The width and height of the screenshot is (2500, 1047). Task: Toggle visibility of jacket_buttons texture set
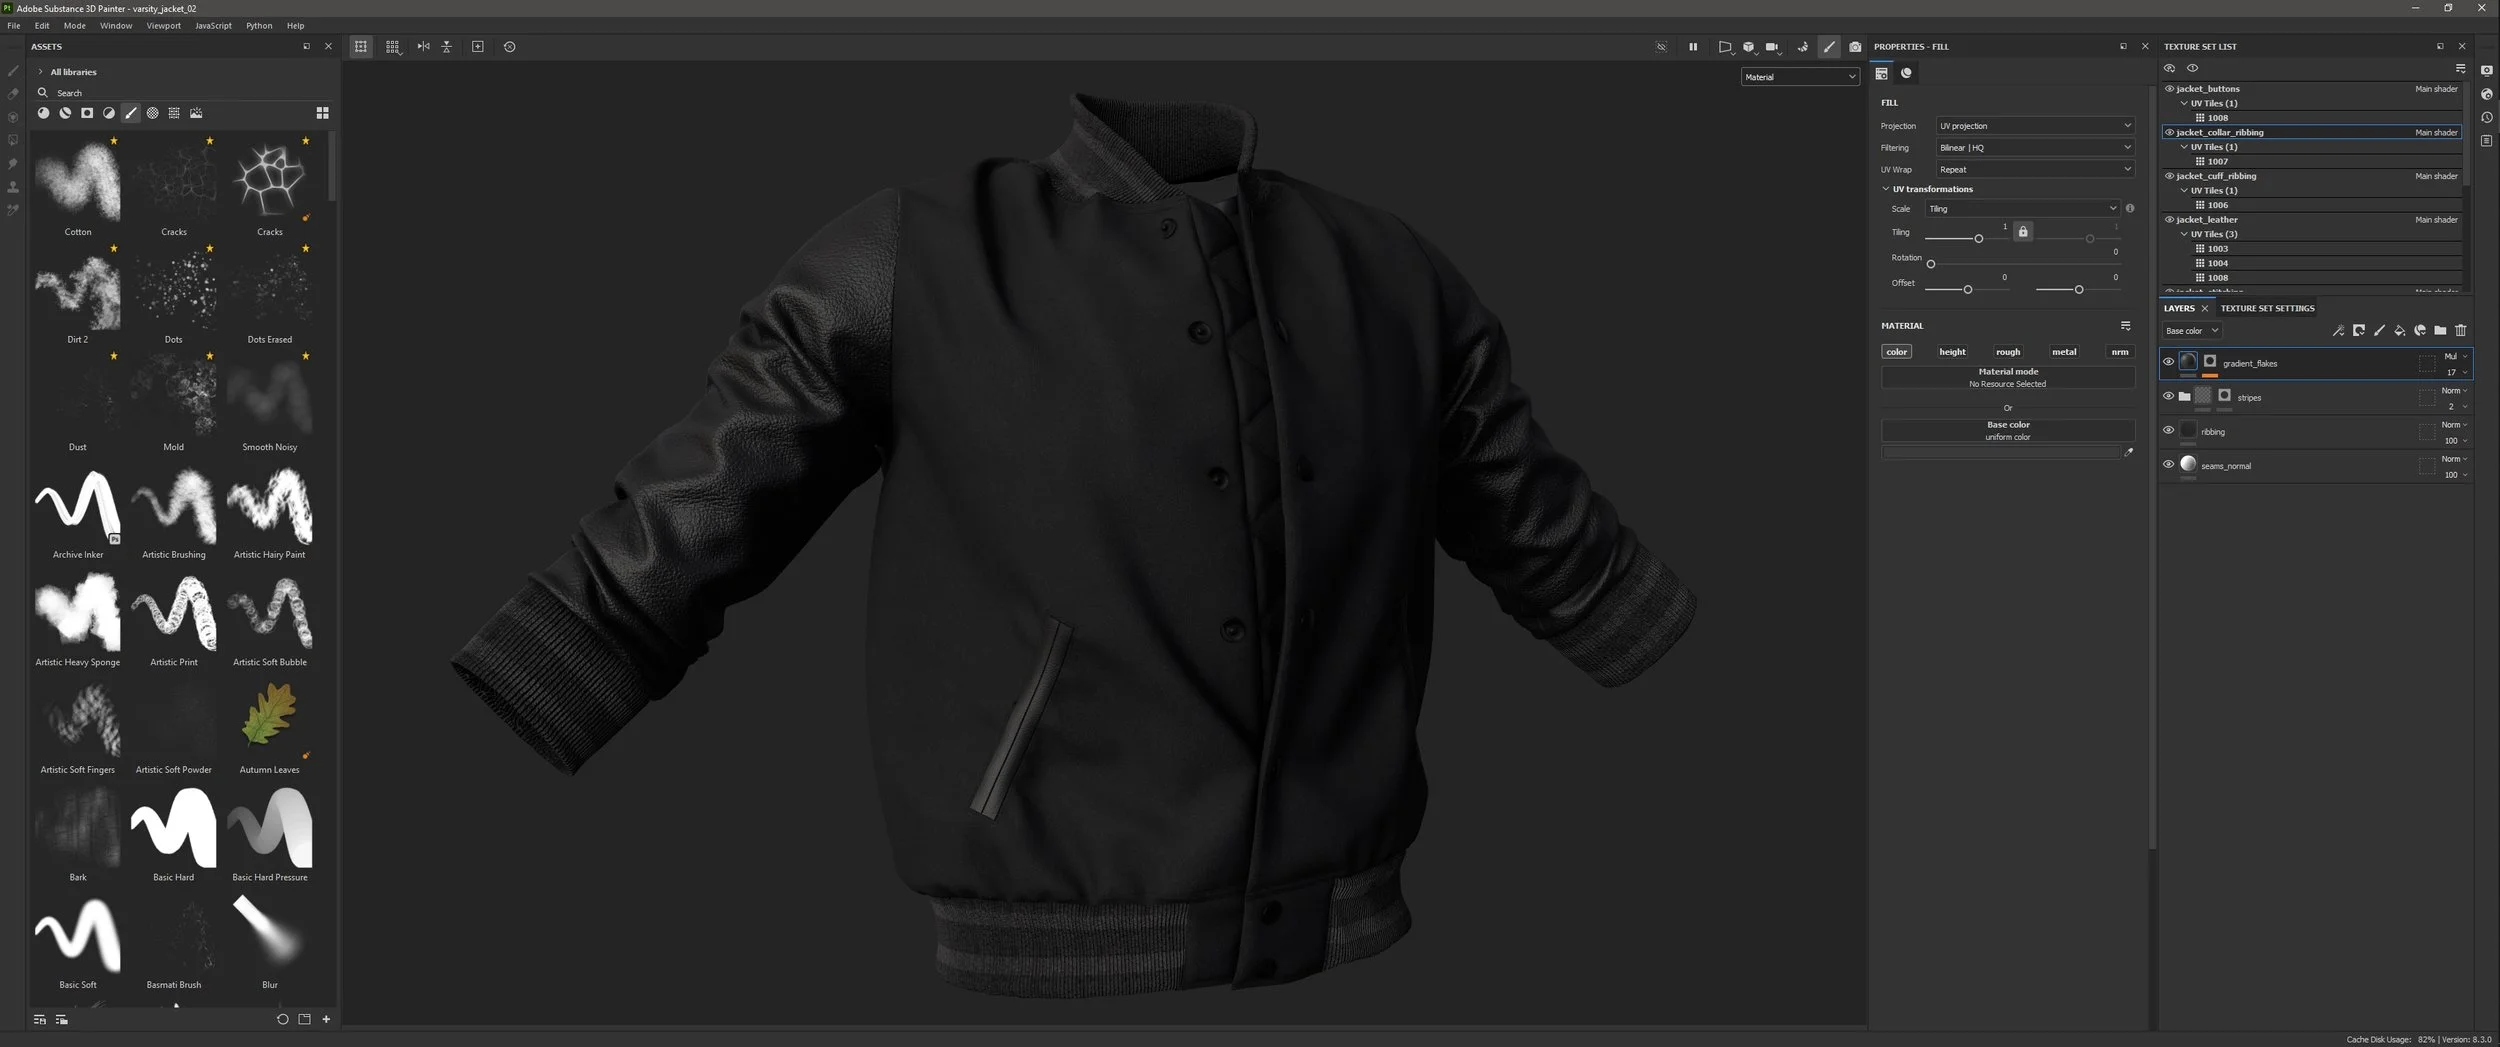pyautogui.click(x=2169, y=88)
